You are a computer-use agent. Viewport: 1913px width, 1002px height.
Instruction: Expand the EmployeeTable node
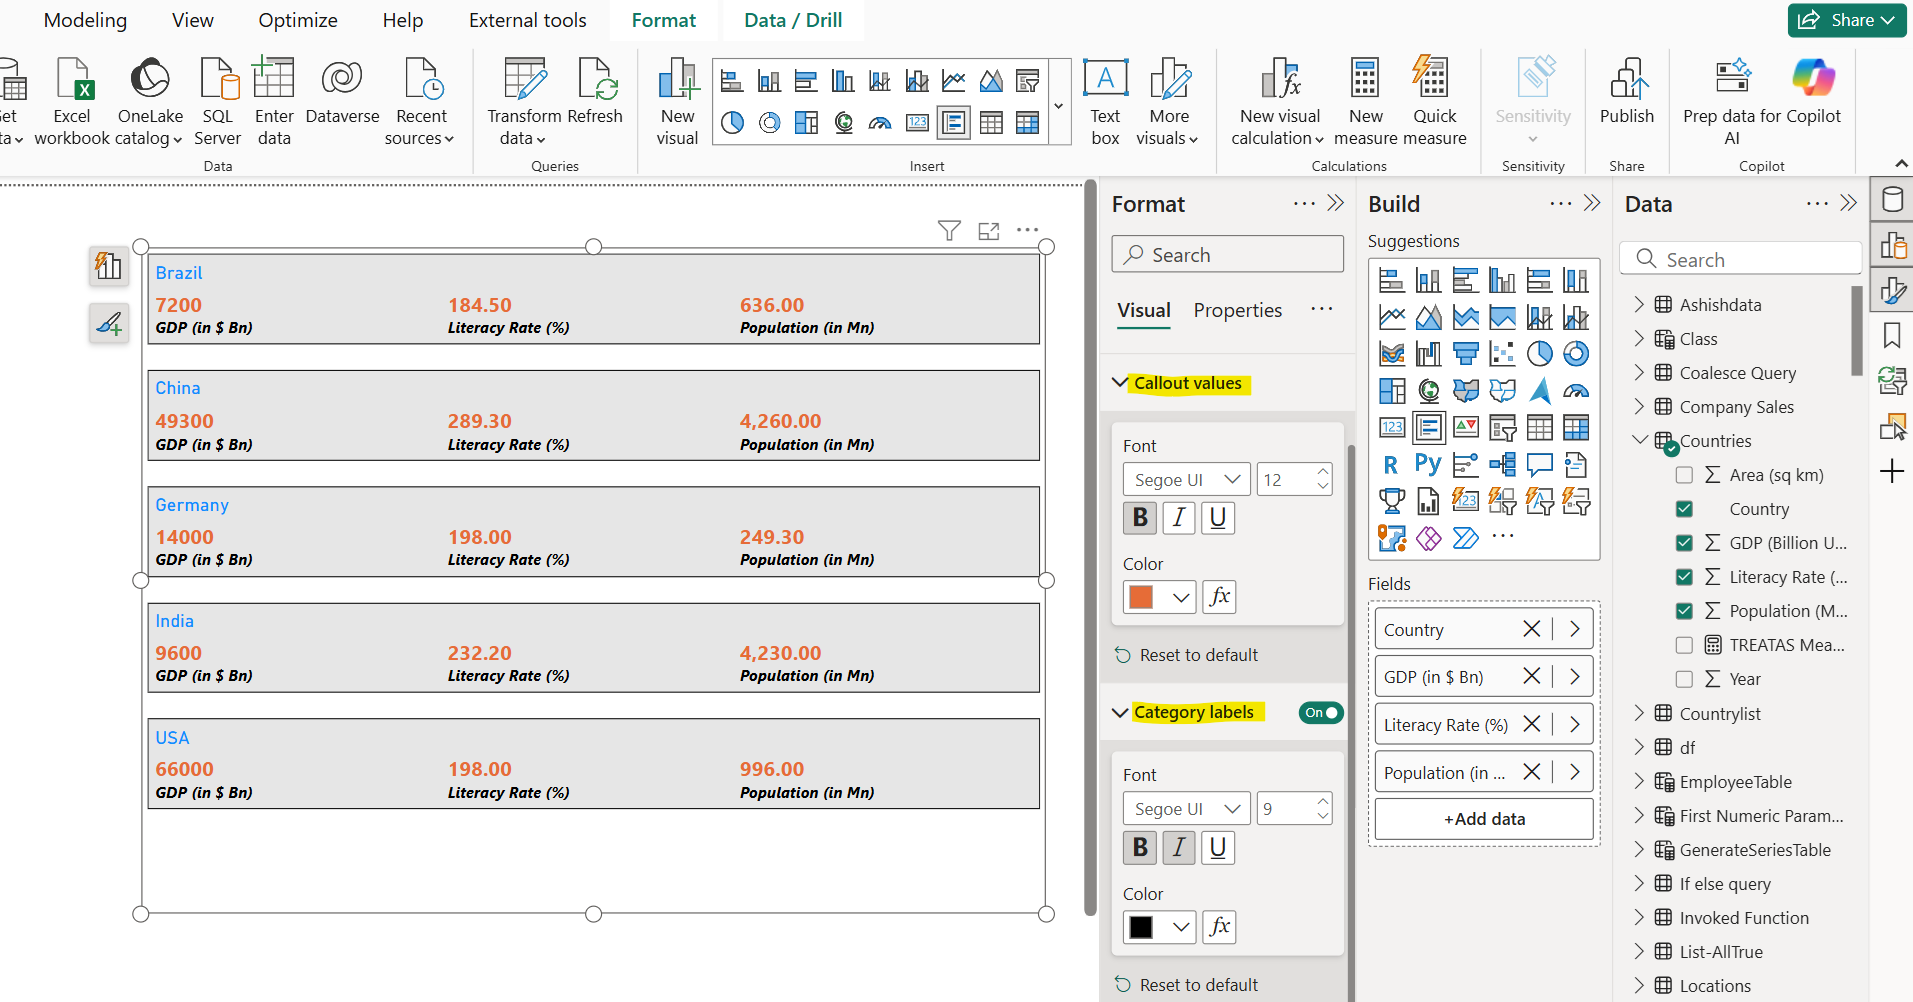pyautogui.click(x=1639, y=781)
